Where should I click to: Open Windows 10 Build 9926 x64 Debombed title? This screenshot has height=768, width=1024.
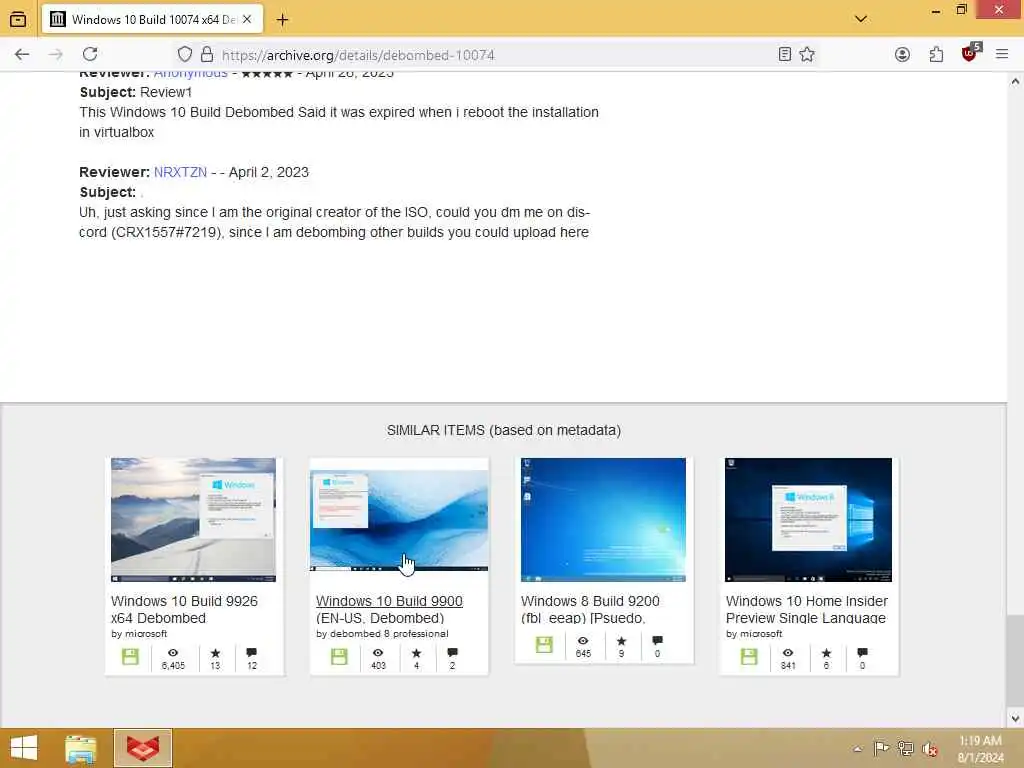184,609
